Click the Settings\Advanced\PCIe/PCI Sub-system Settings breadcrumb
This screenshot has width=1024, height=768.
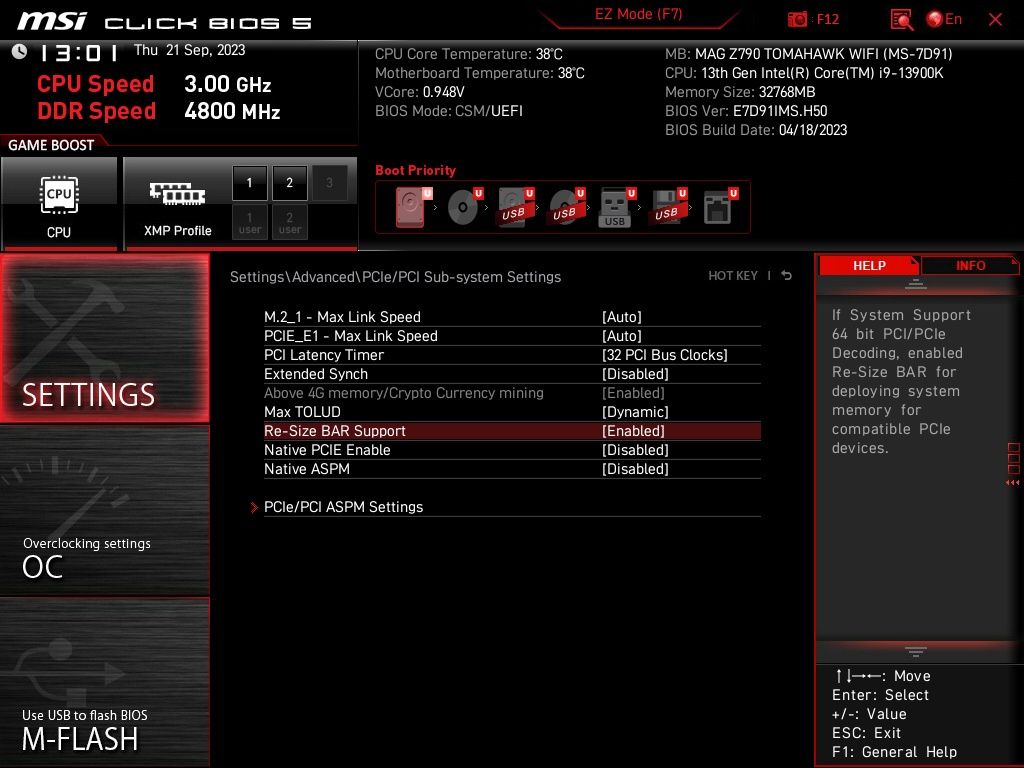click(395, 277)
